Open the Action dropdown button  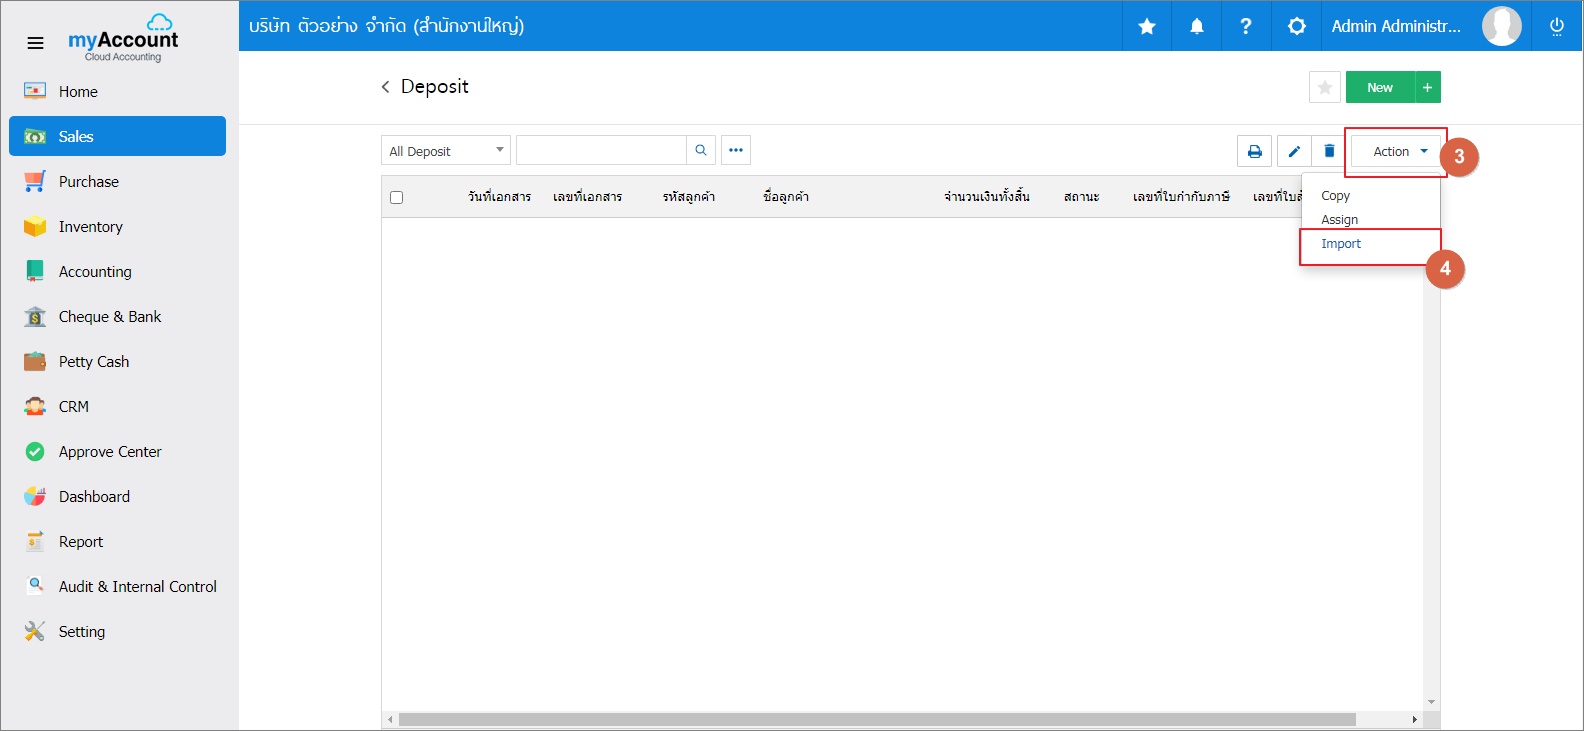(x=1396, y=151)
